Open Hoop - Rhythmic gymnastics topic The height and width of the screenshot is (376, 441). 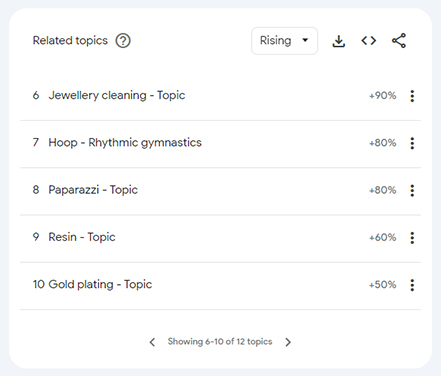[125, 143]
